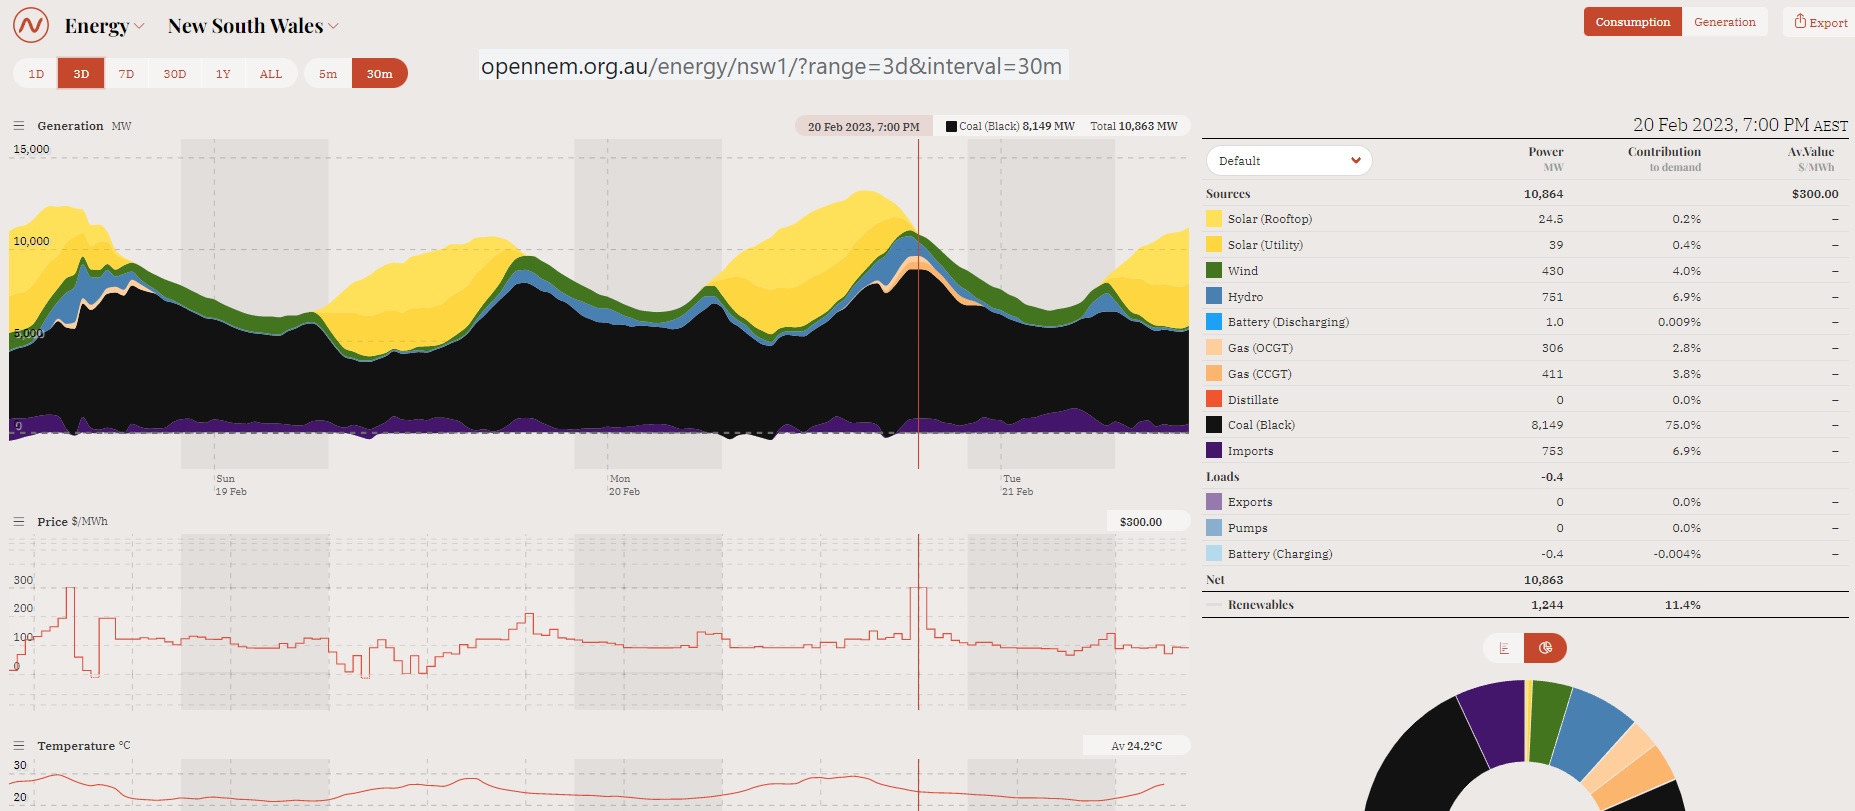This screenshot has height=811, width=1855.
Task: Click the Av.Value column header
Action: click(1811, 159)
